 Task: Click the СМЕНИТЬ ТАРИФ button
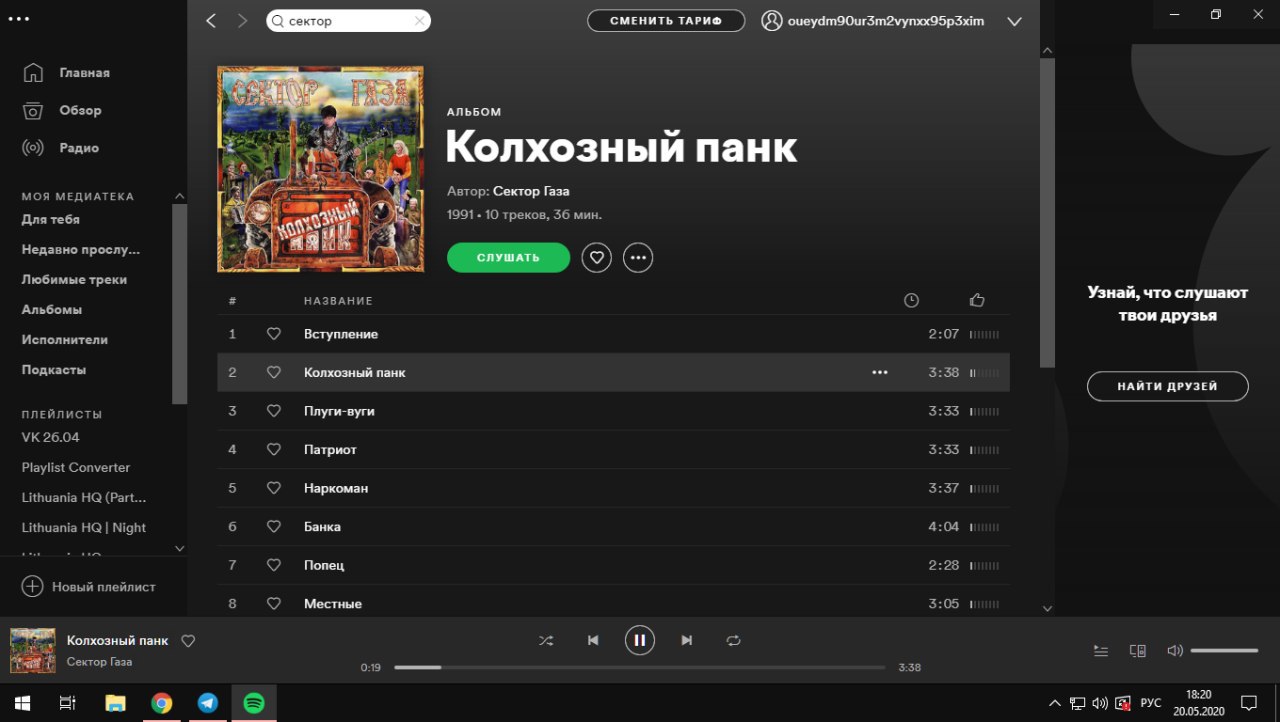(x=666, y=21)
